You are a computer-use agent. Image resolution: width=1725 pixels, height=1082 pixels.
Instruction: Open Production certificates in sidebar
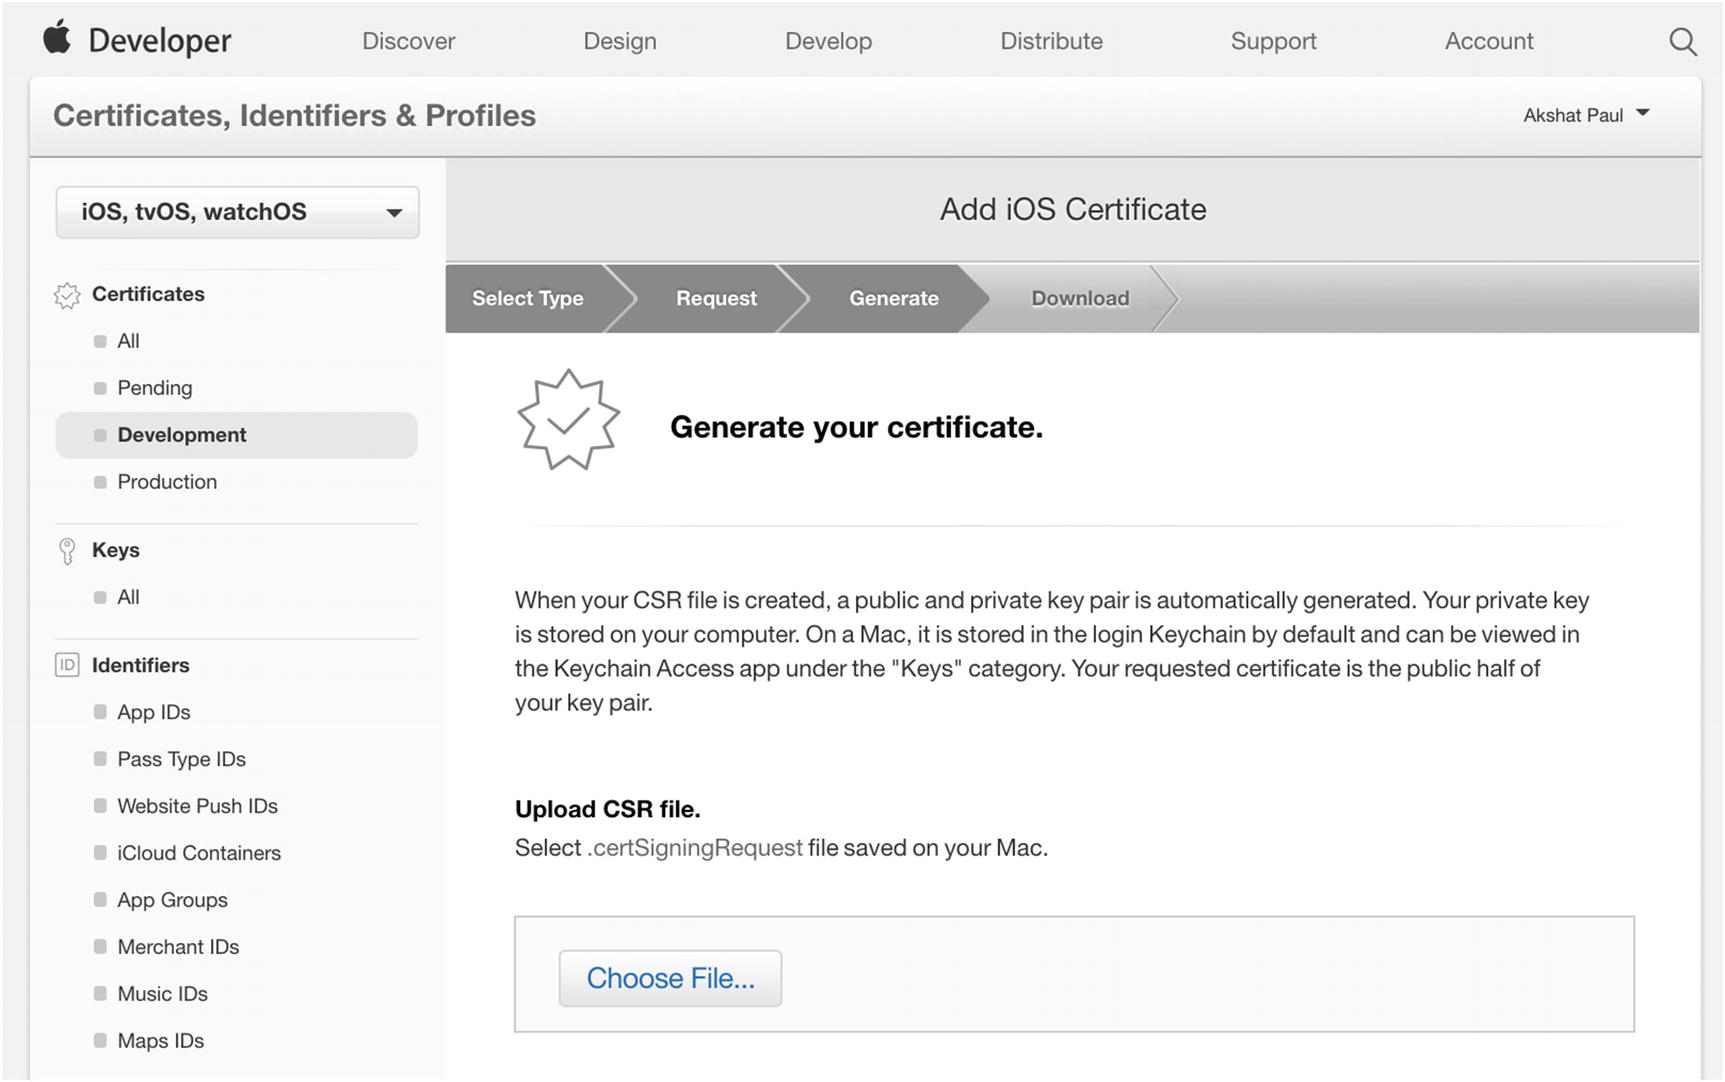(167, 482)
